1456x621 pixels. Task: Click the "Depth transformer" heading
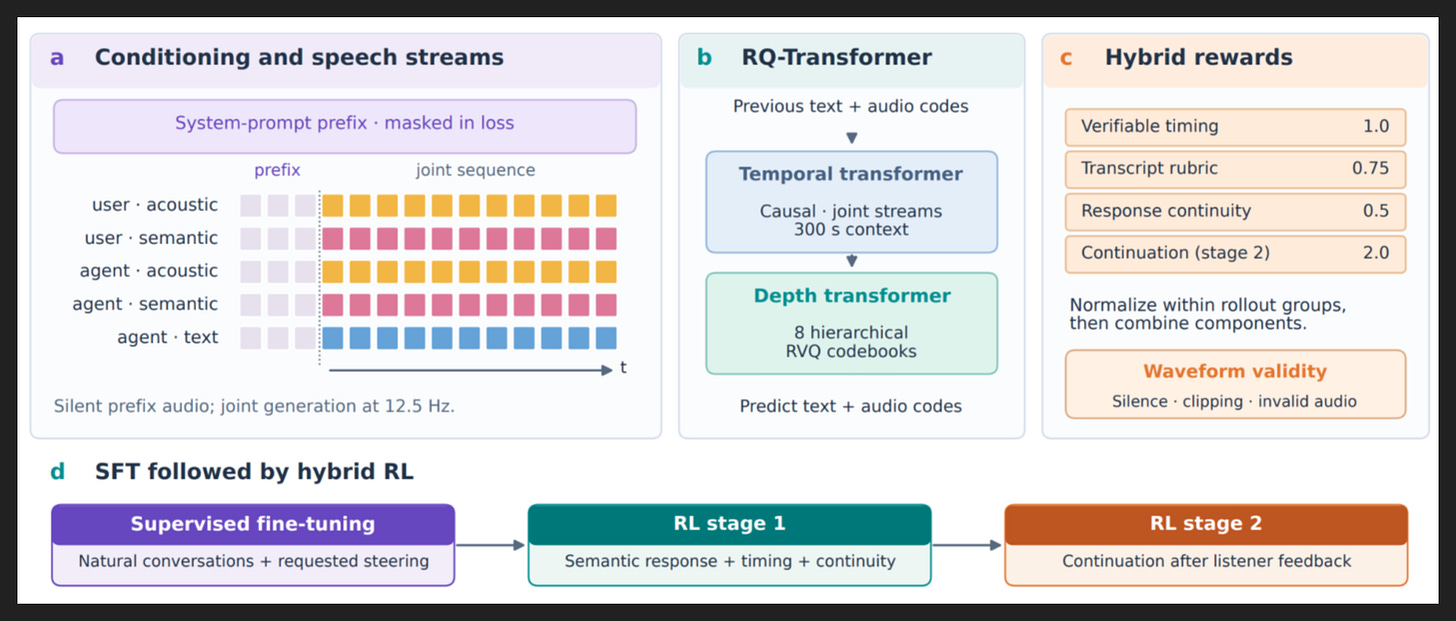[x=852, y=296]
